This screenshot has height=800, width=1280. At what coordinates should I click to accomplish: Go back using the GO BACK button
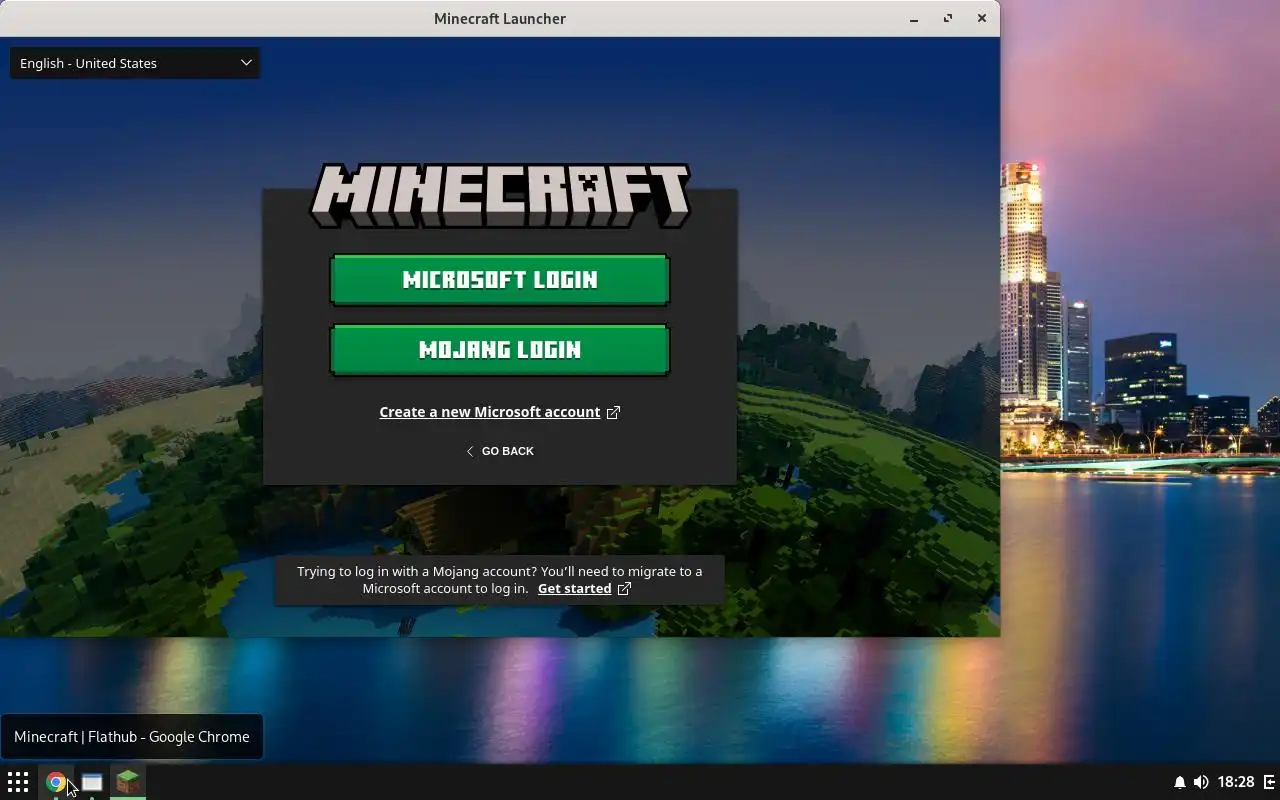coord(499,451)
